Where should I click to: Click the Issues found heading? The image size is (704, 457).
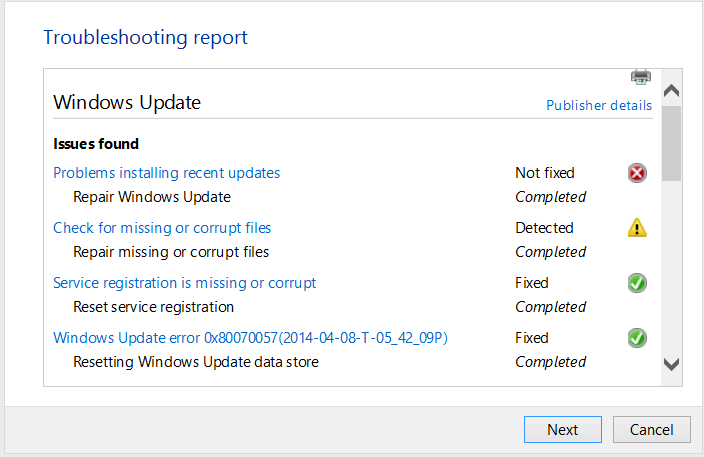tap(96, 144)
